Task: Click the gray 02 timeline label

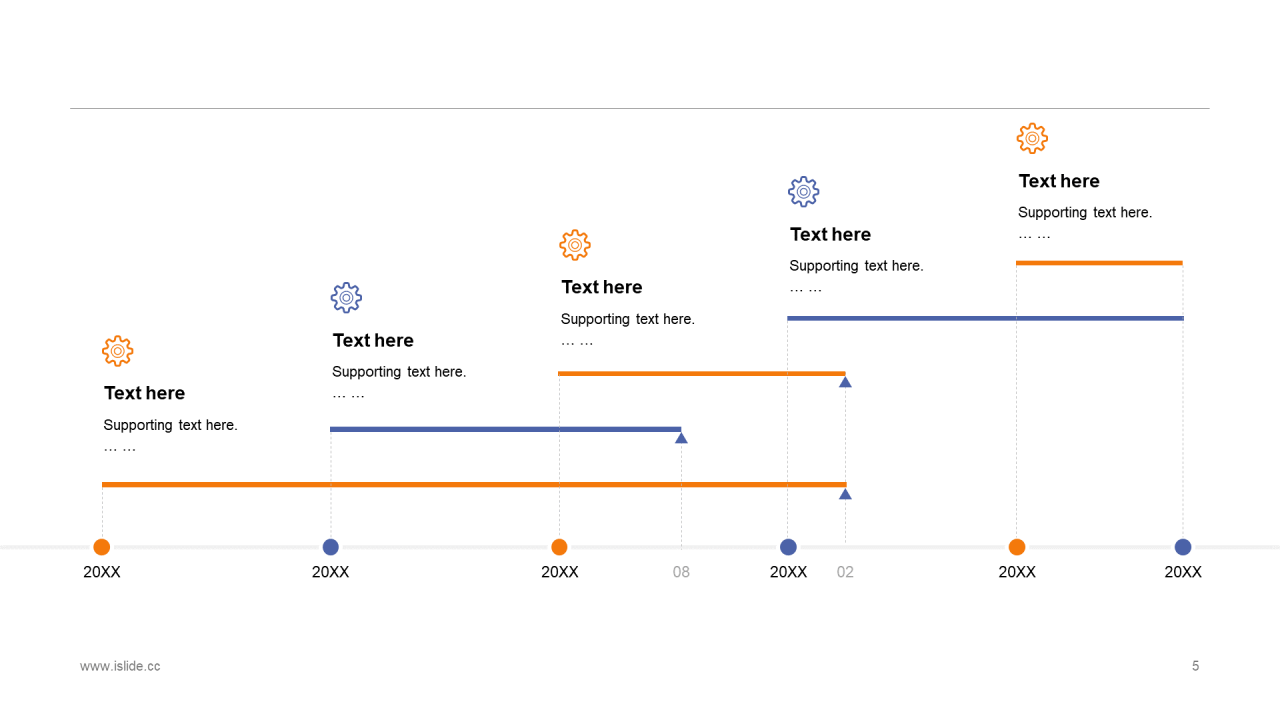Action: pos(845,572)
